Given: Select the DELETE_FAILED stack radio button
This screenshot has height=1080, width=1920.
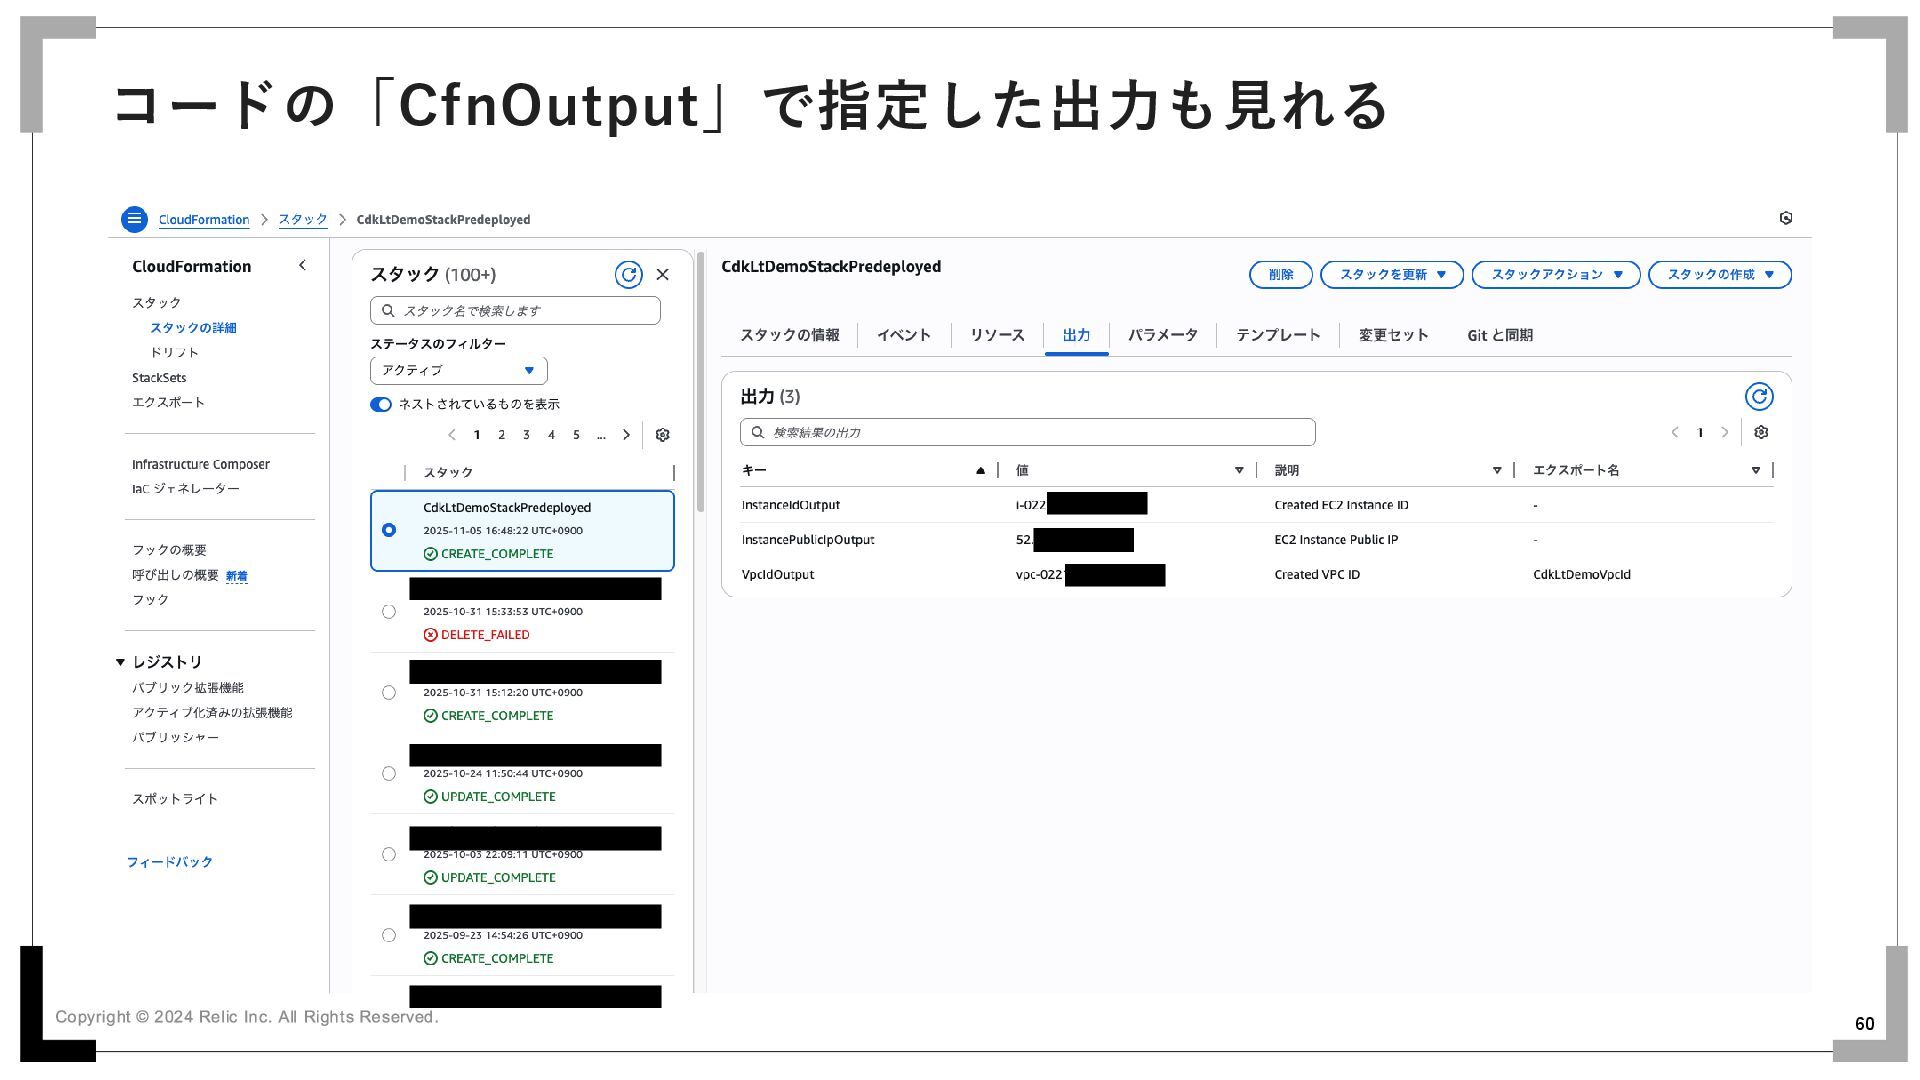Looking at the screenshot, I should 389,612.
